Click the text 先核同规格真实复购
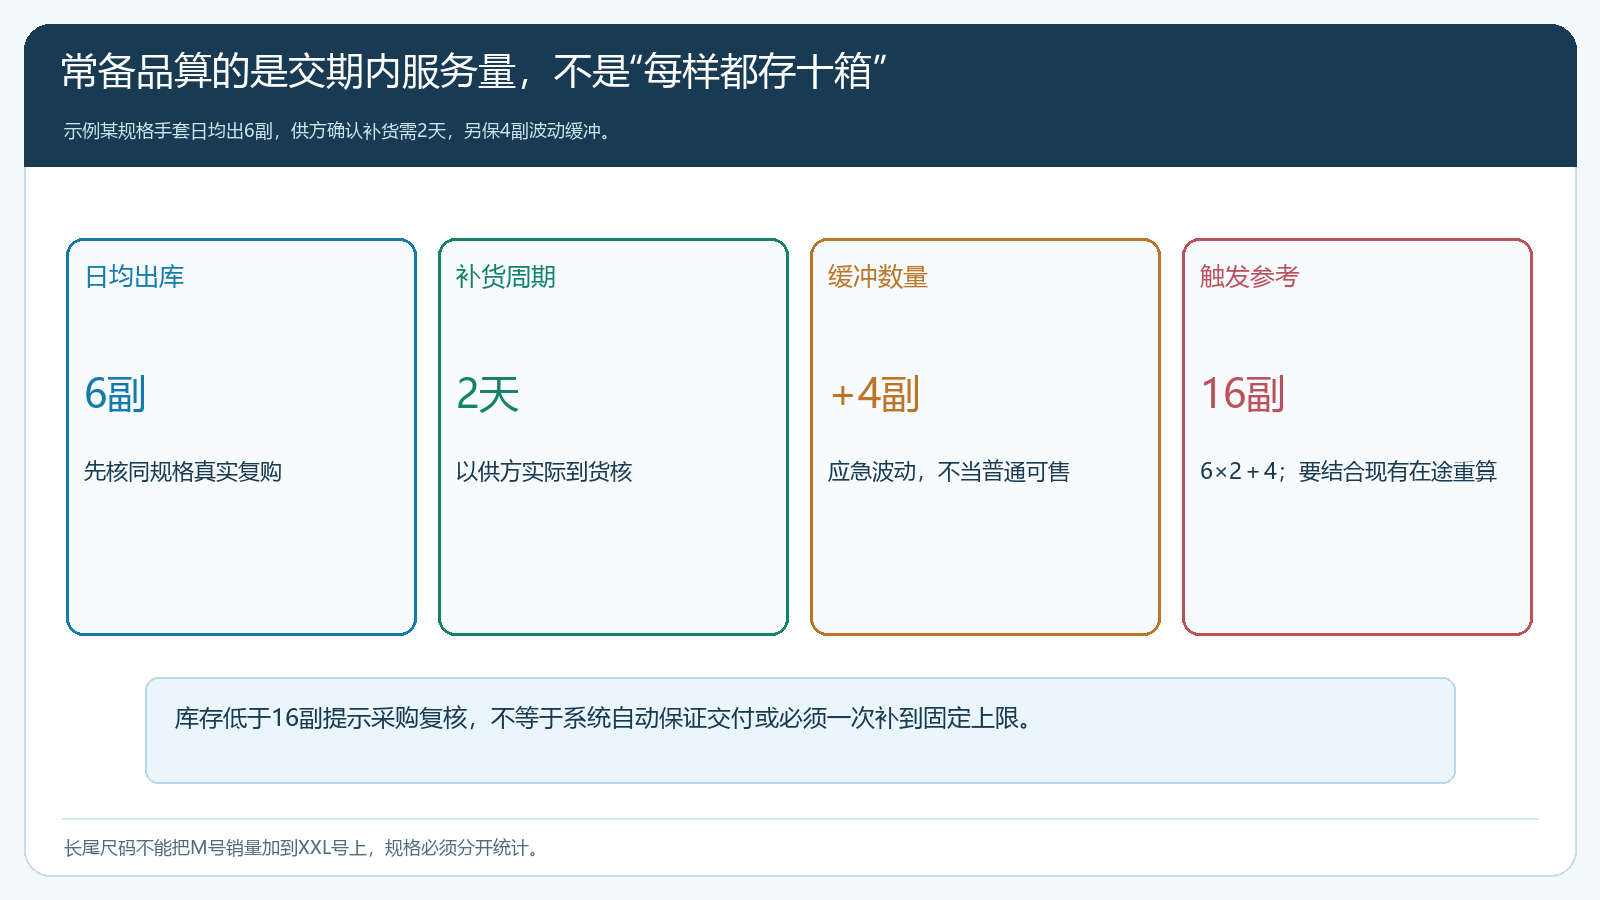This screenshot has height=900, width=1600. (x=183, y=471)
